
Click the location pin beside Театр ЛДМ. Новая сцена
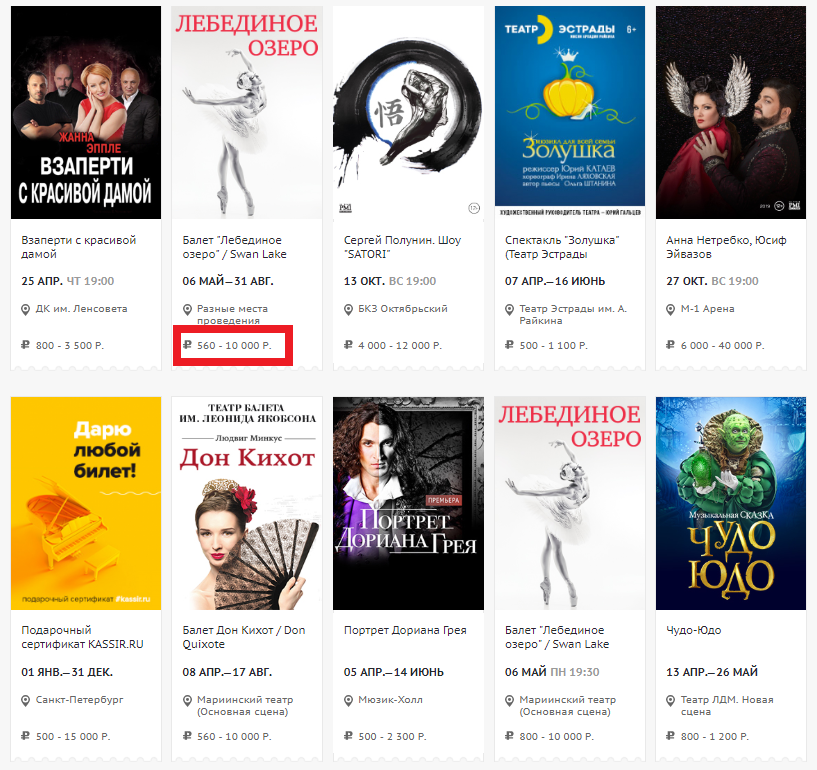point(671,701)
